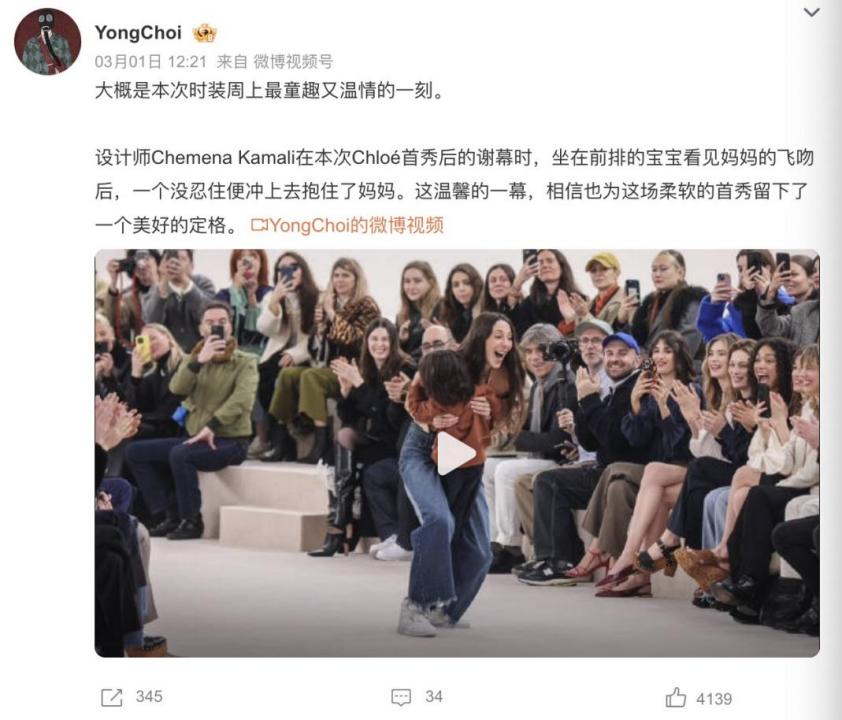Open YongChoi's profile avatar

pyautogui.click(x=47, y=41)
